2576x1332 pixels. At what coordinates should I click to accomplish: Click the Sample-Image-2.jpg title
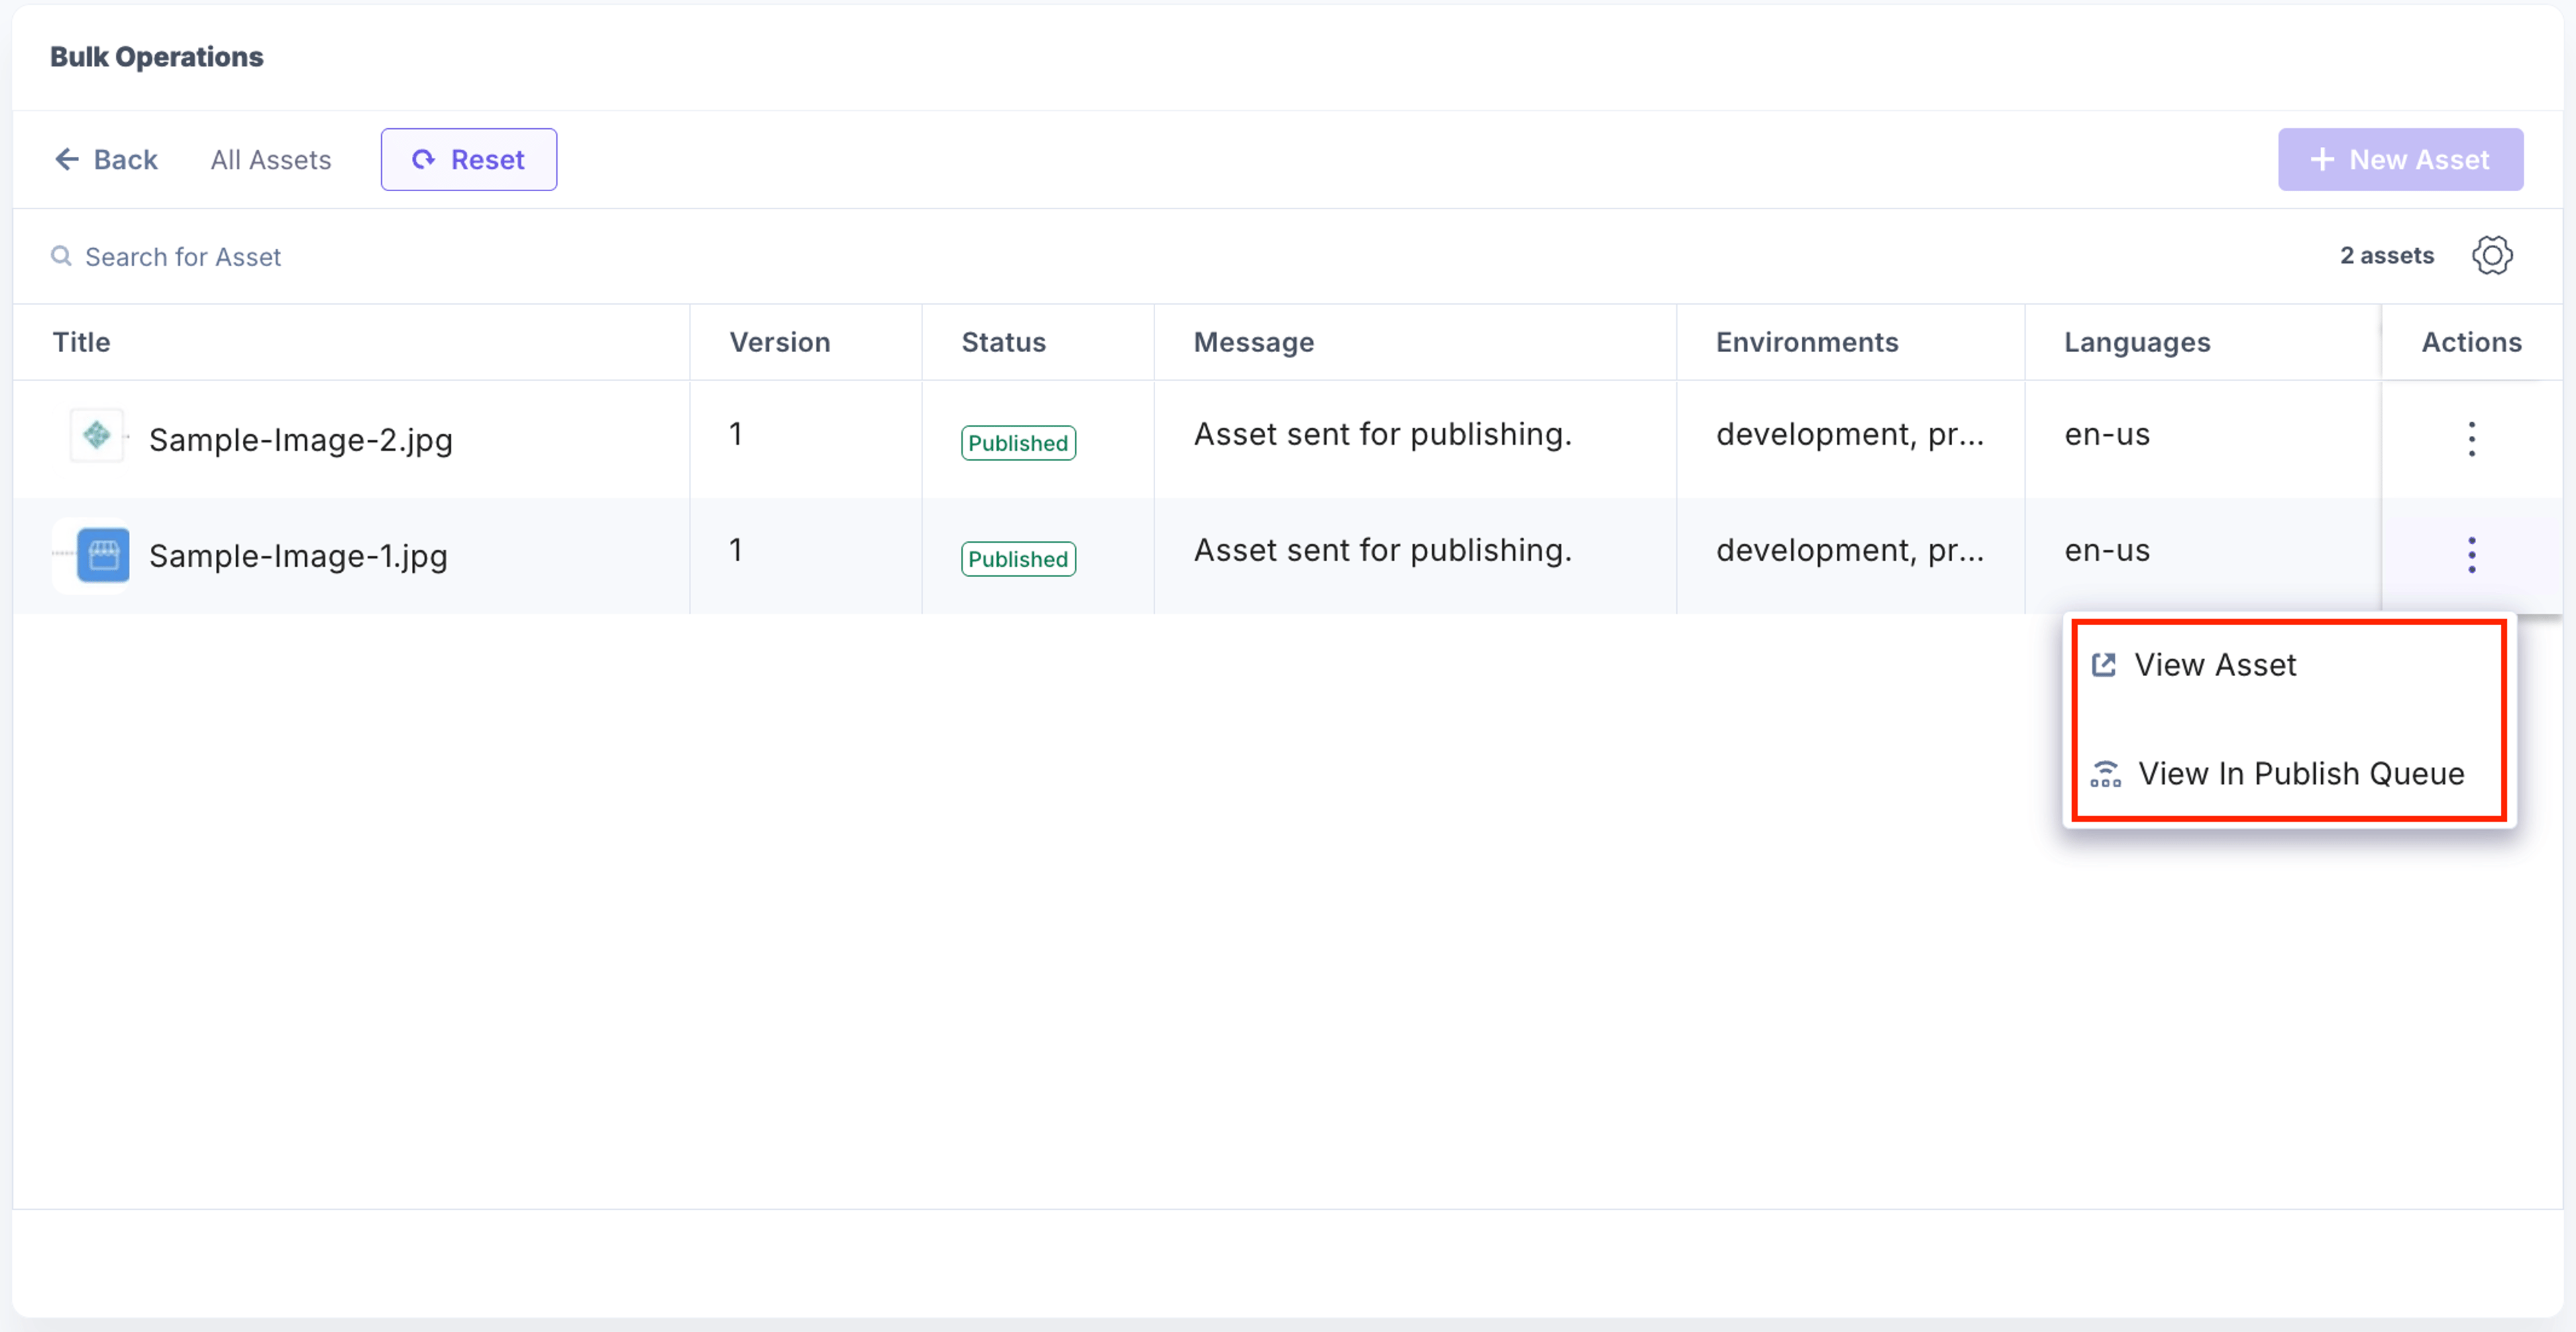tap(301, 440)
